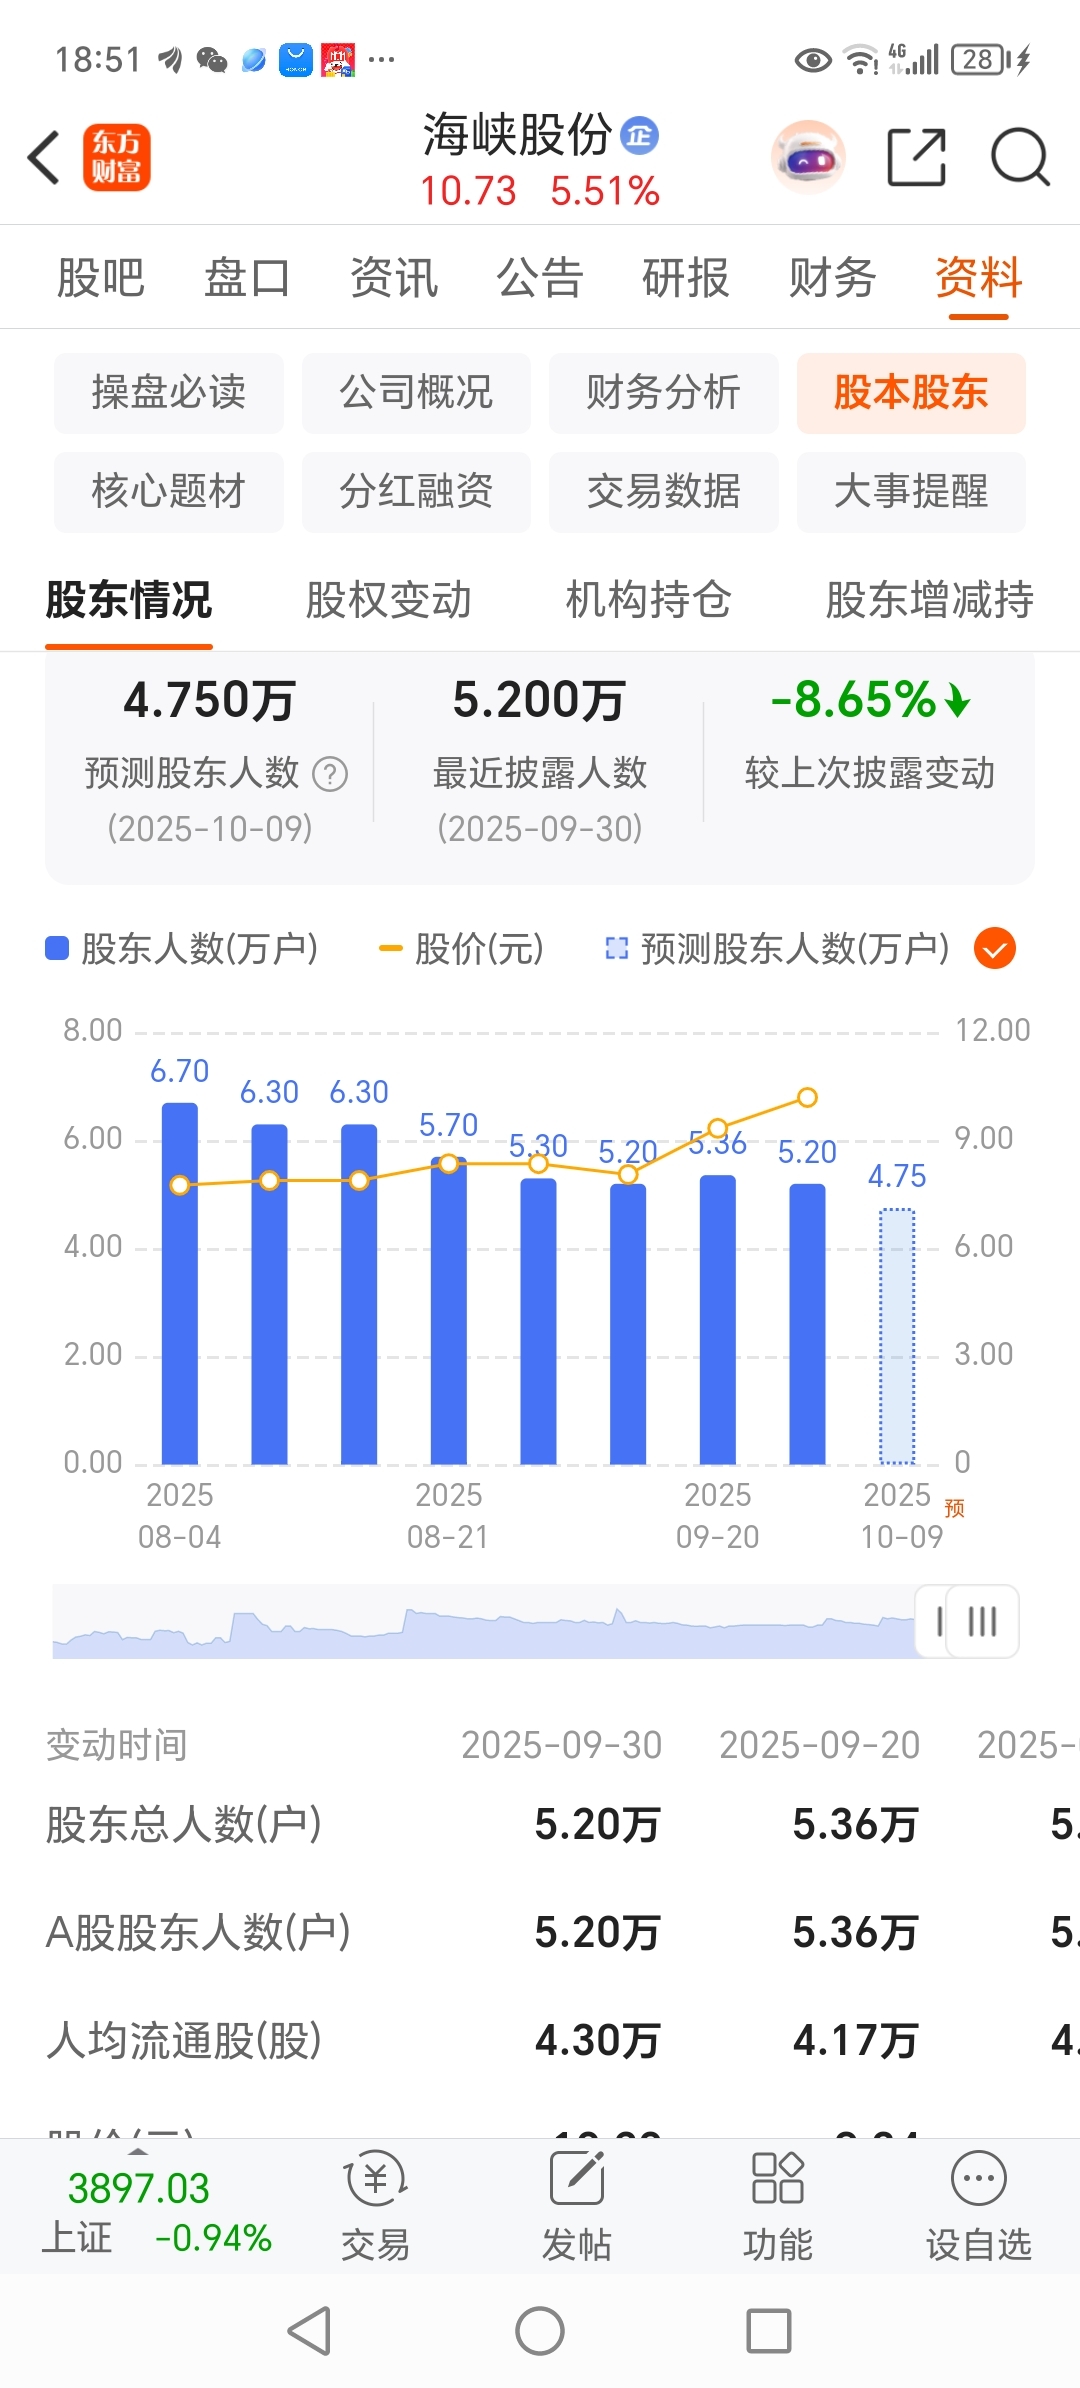Open the 功能 grid icon
Image resolution: width=1080 pixels, height=2388 pixels.
click(x=778, y=2179)
